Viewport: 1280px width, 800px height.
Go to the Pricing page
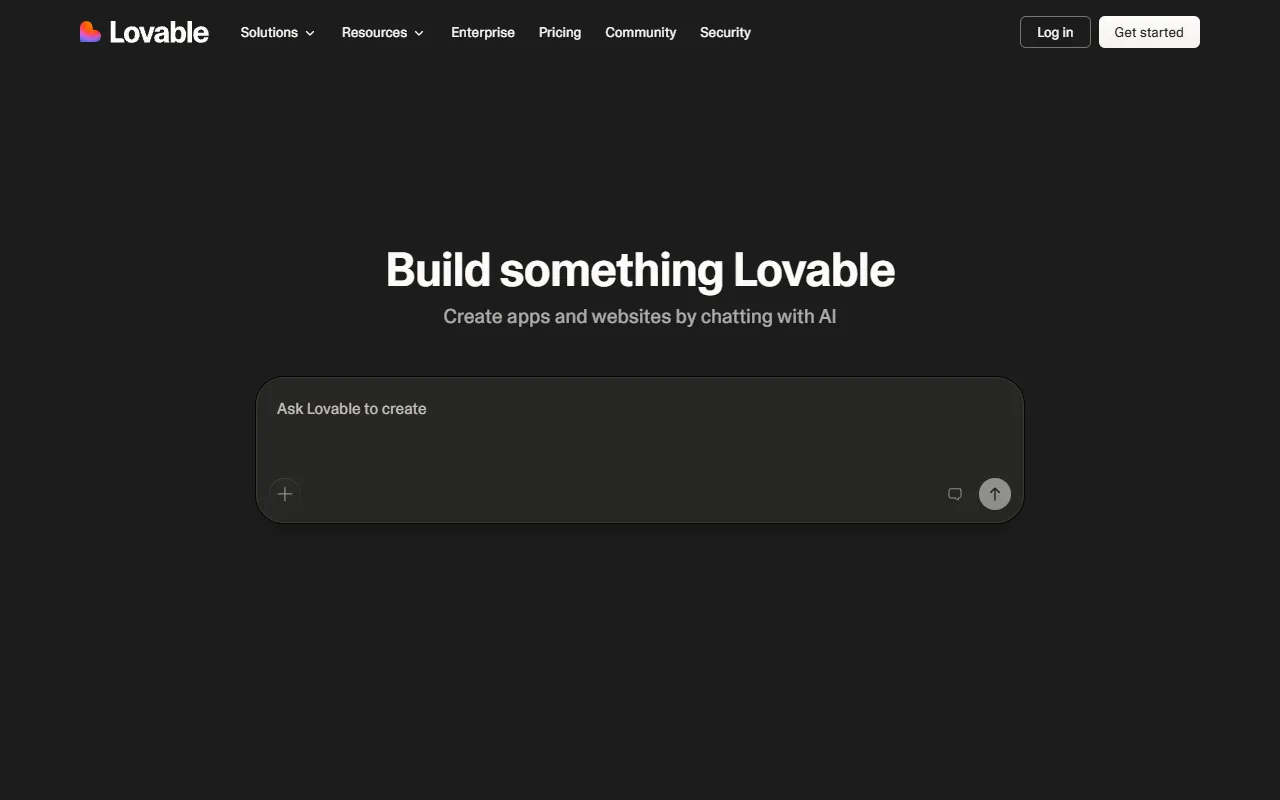[560, 32]
